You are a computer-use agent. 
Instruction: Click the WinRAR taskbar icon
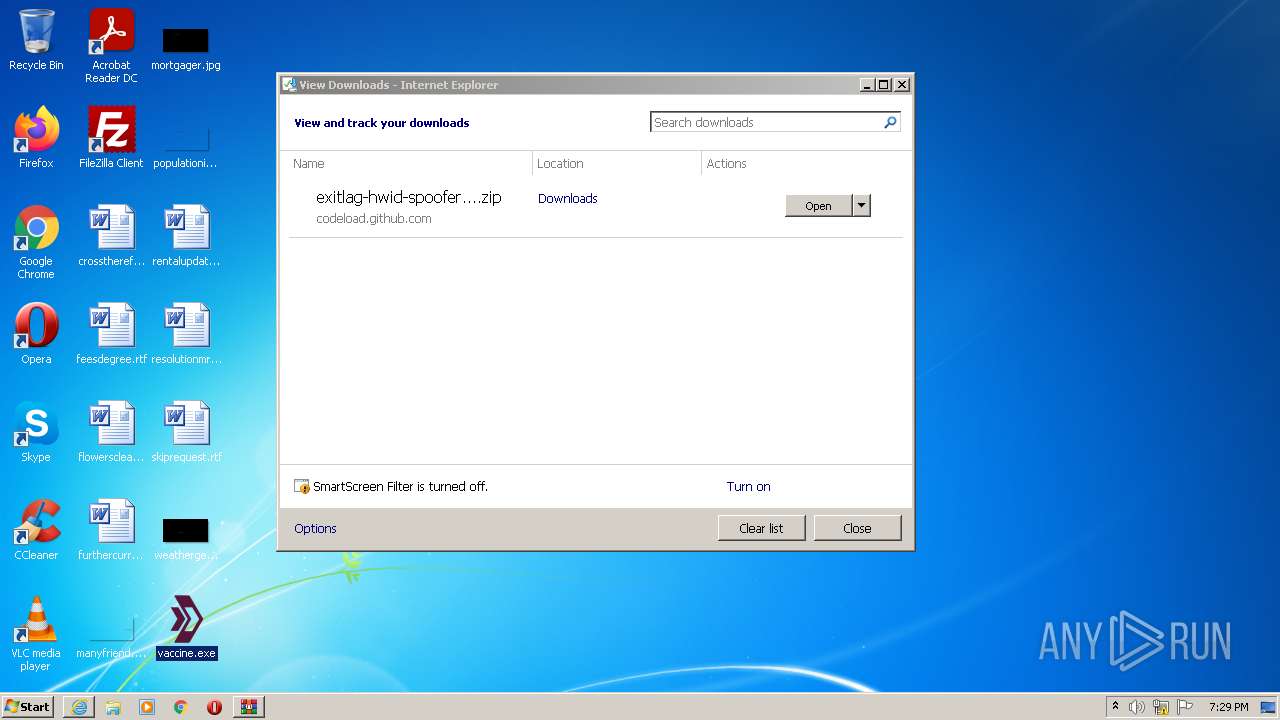(249, 707)
